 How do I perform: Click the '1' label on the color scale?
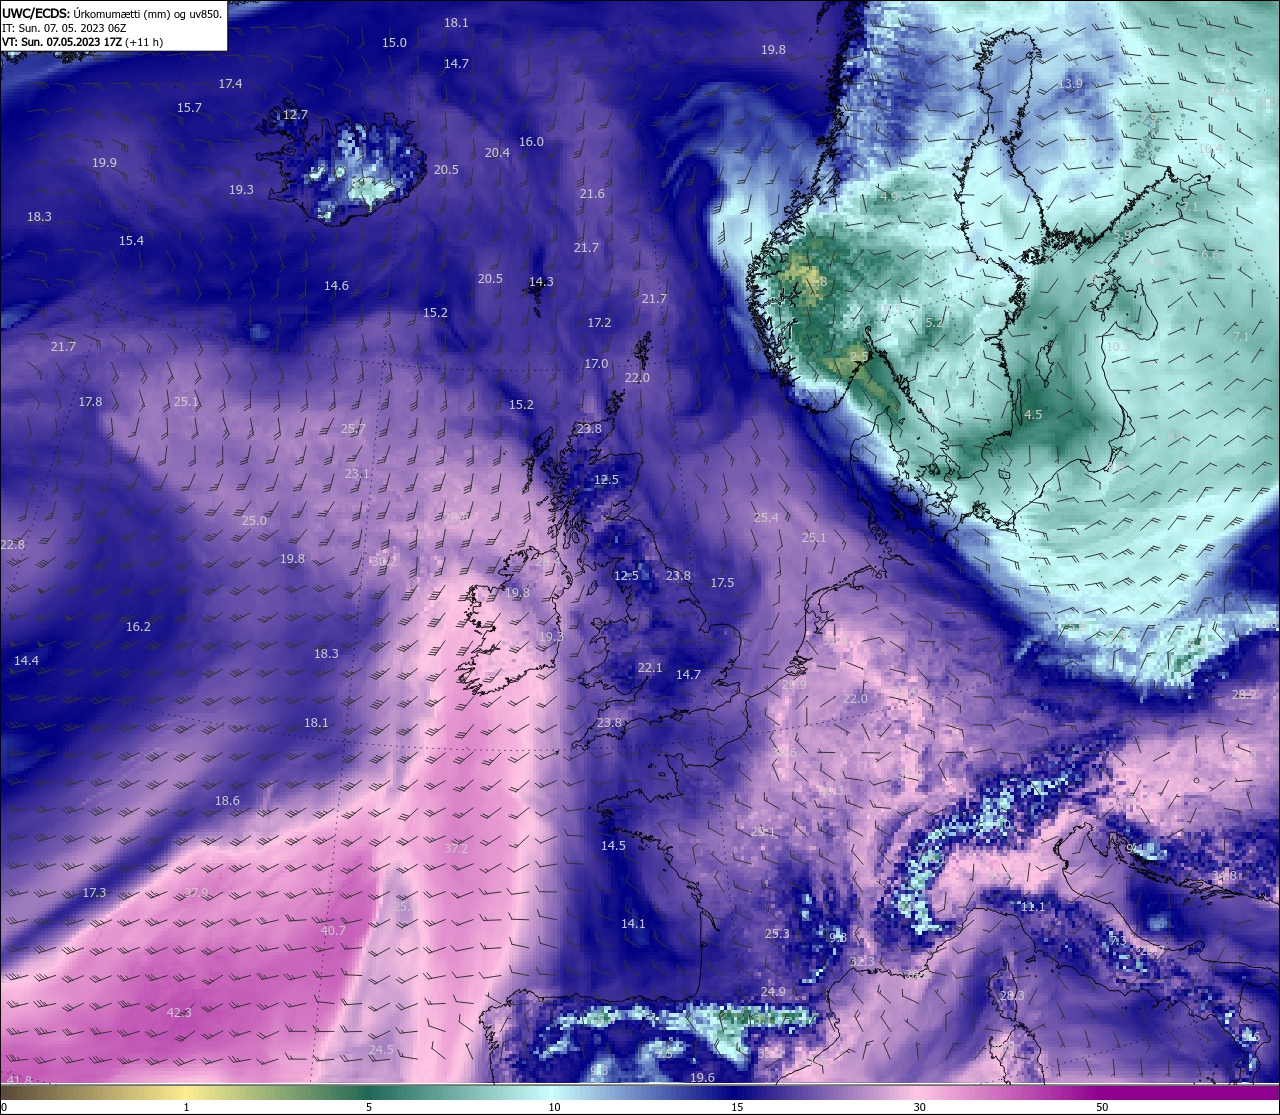(186, 1107)
